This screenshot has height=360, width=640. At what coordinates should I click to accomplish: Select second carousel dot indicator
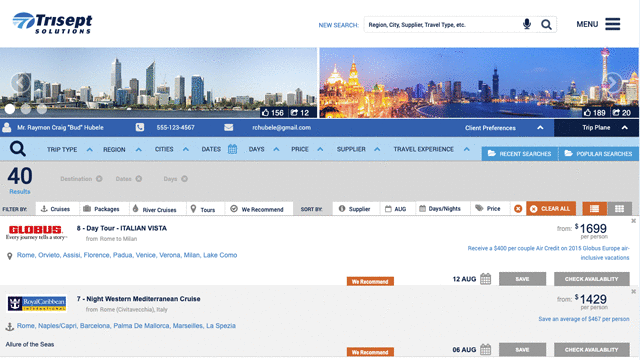coord(26,109)
